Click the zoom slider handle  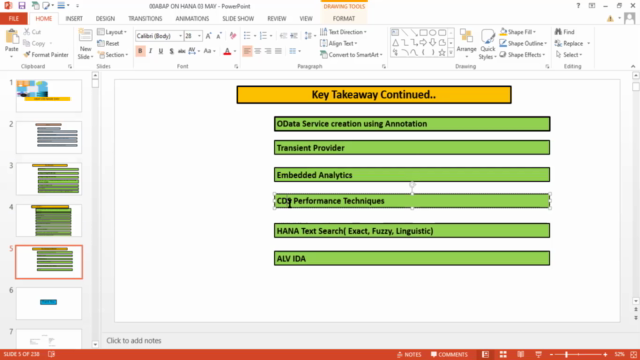tap(567, 354)
